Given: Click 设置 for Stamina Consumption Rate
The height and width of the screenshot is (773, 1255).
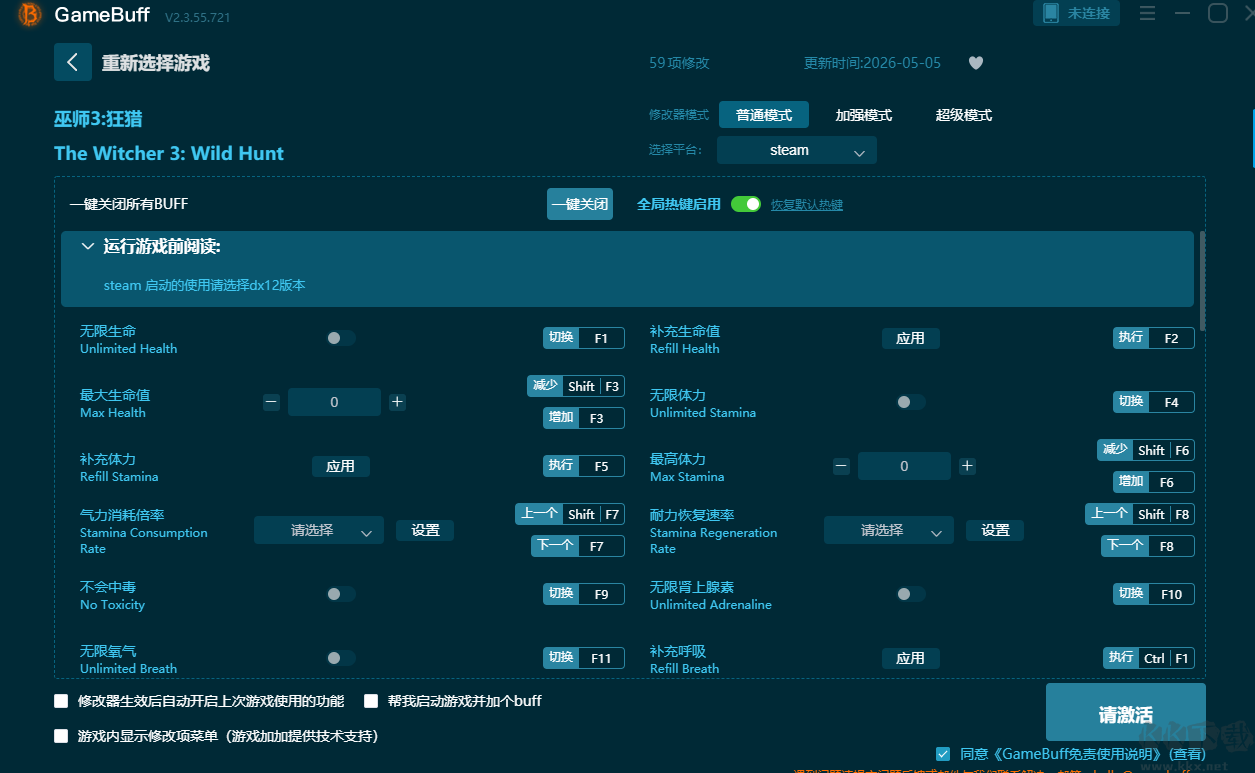Looking at the screenshot, I should pyautogui.click(x=425, y=530).
